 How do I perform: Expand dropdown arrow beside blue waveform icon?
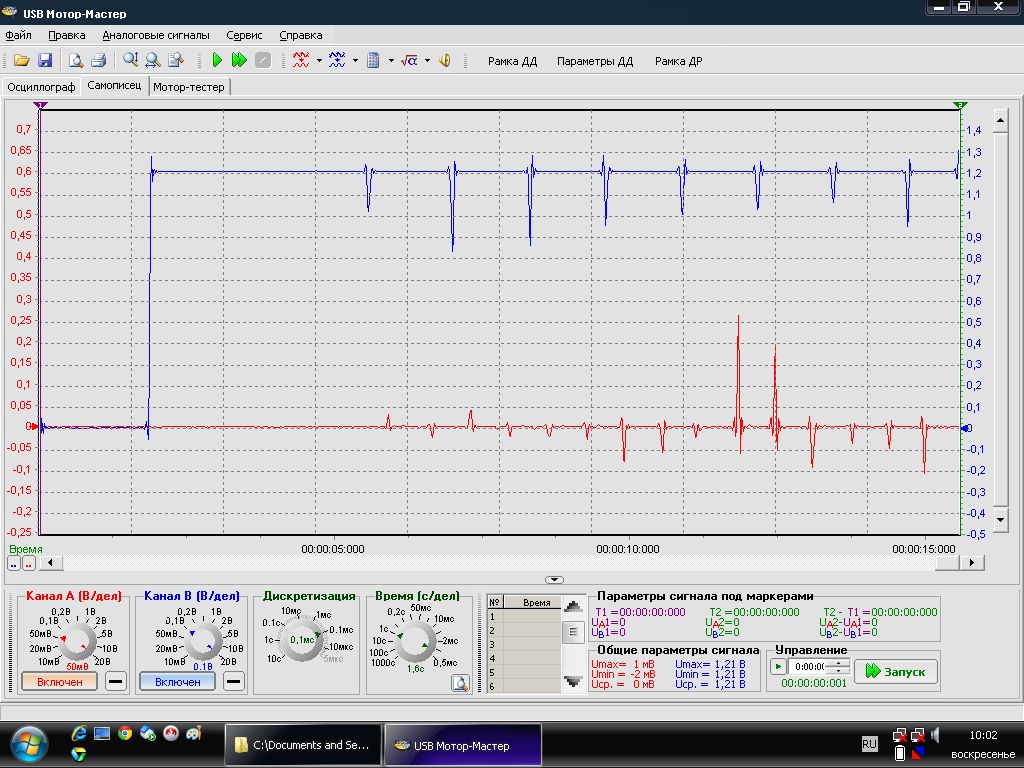(x=355, y=61)
